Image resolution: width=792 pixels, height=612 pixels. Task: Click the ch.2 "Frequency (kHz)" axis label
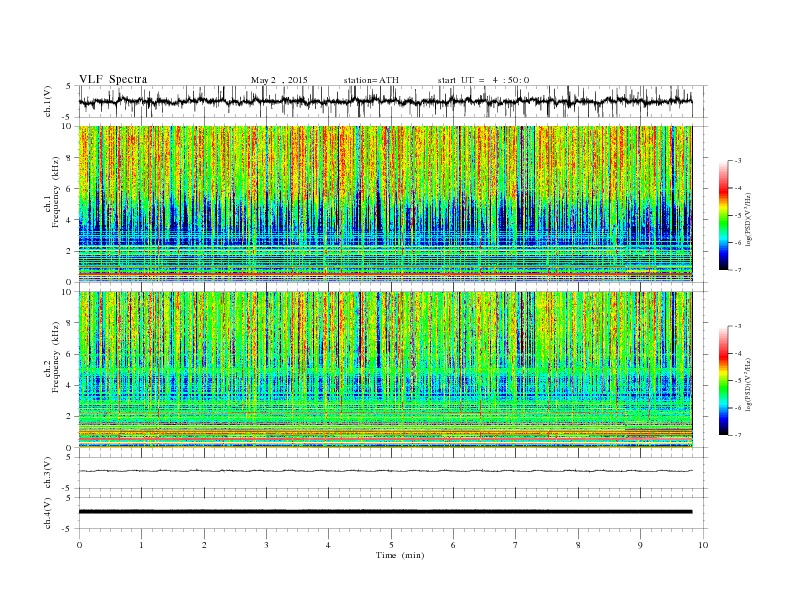pyautogui.click(x=56, y=357)
